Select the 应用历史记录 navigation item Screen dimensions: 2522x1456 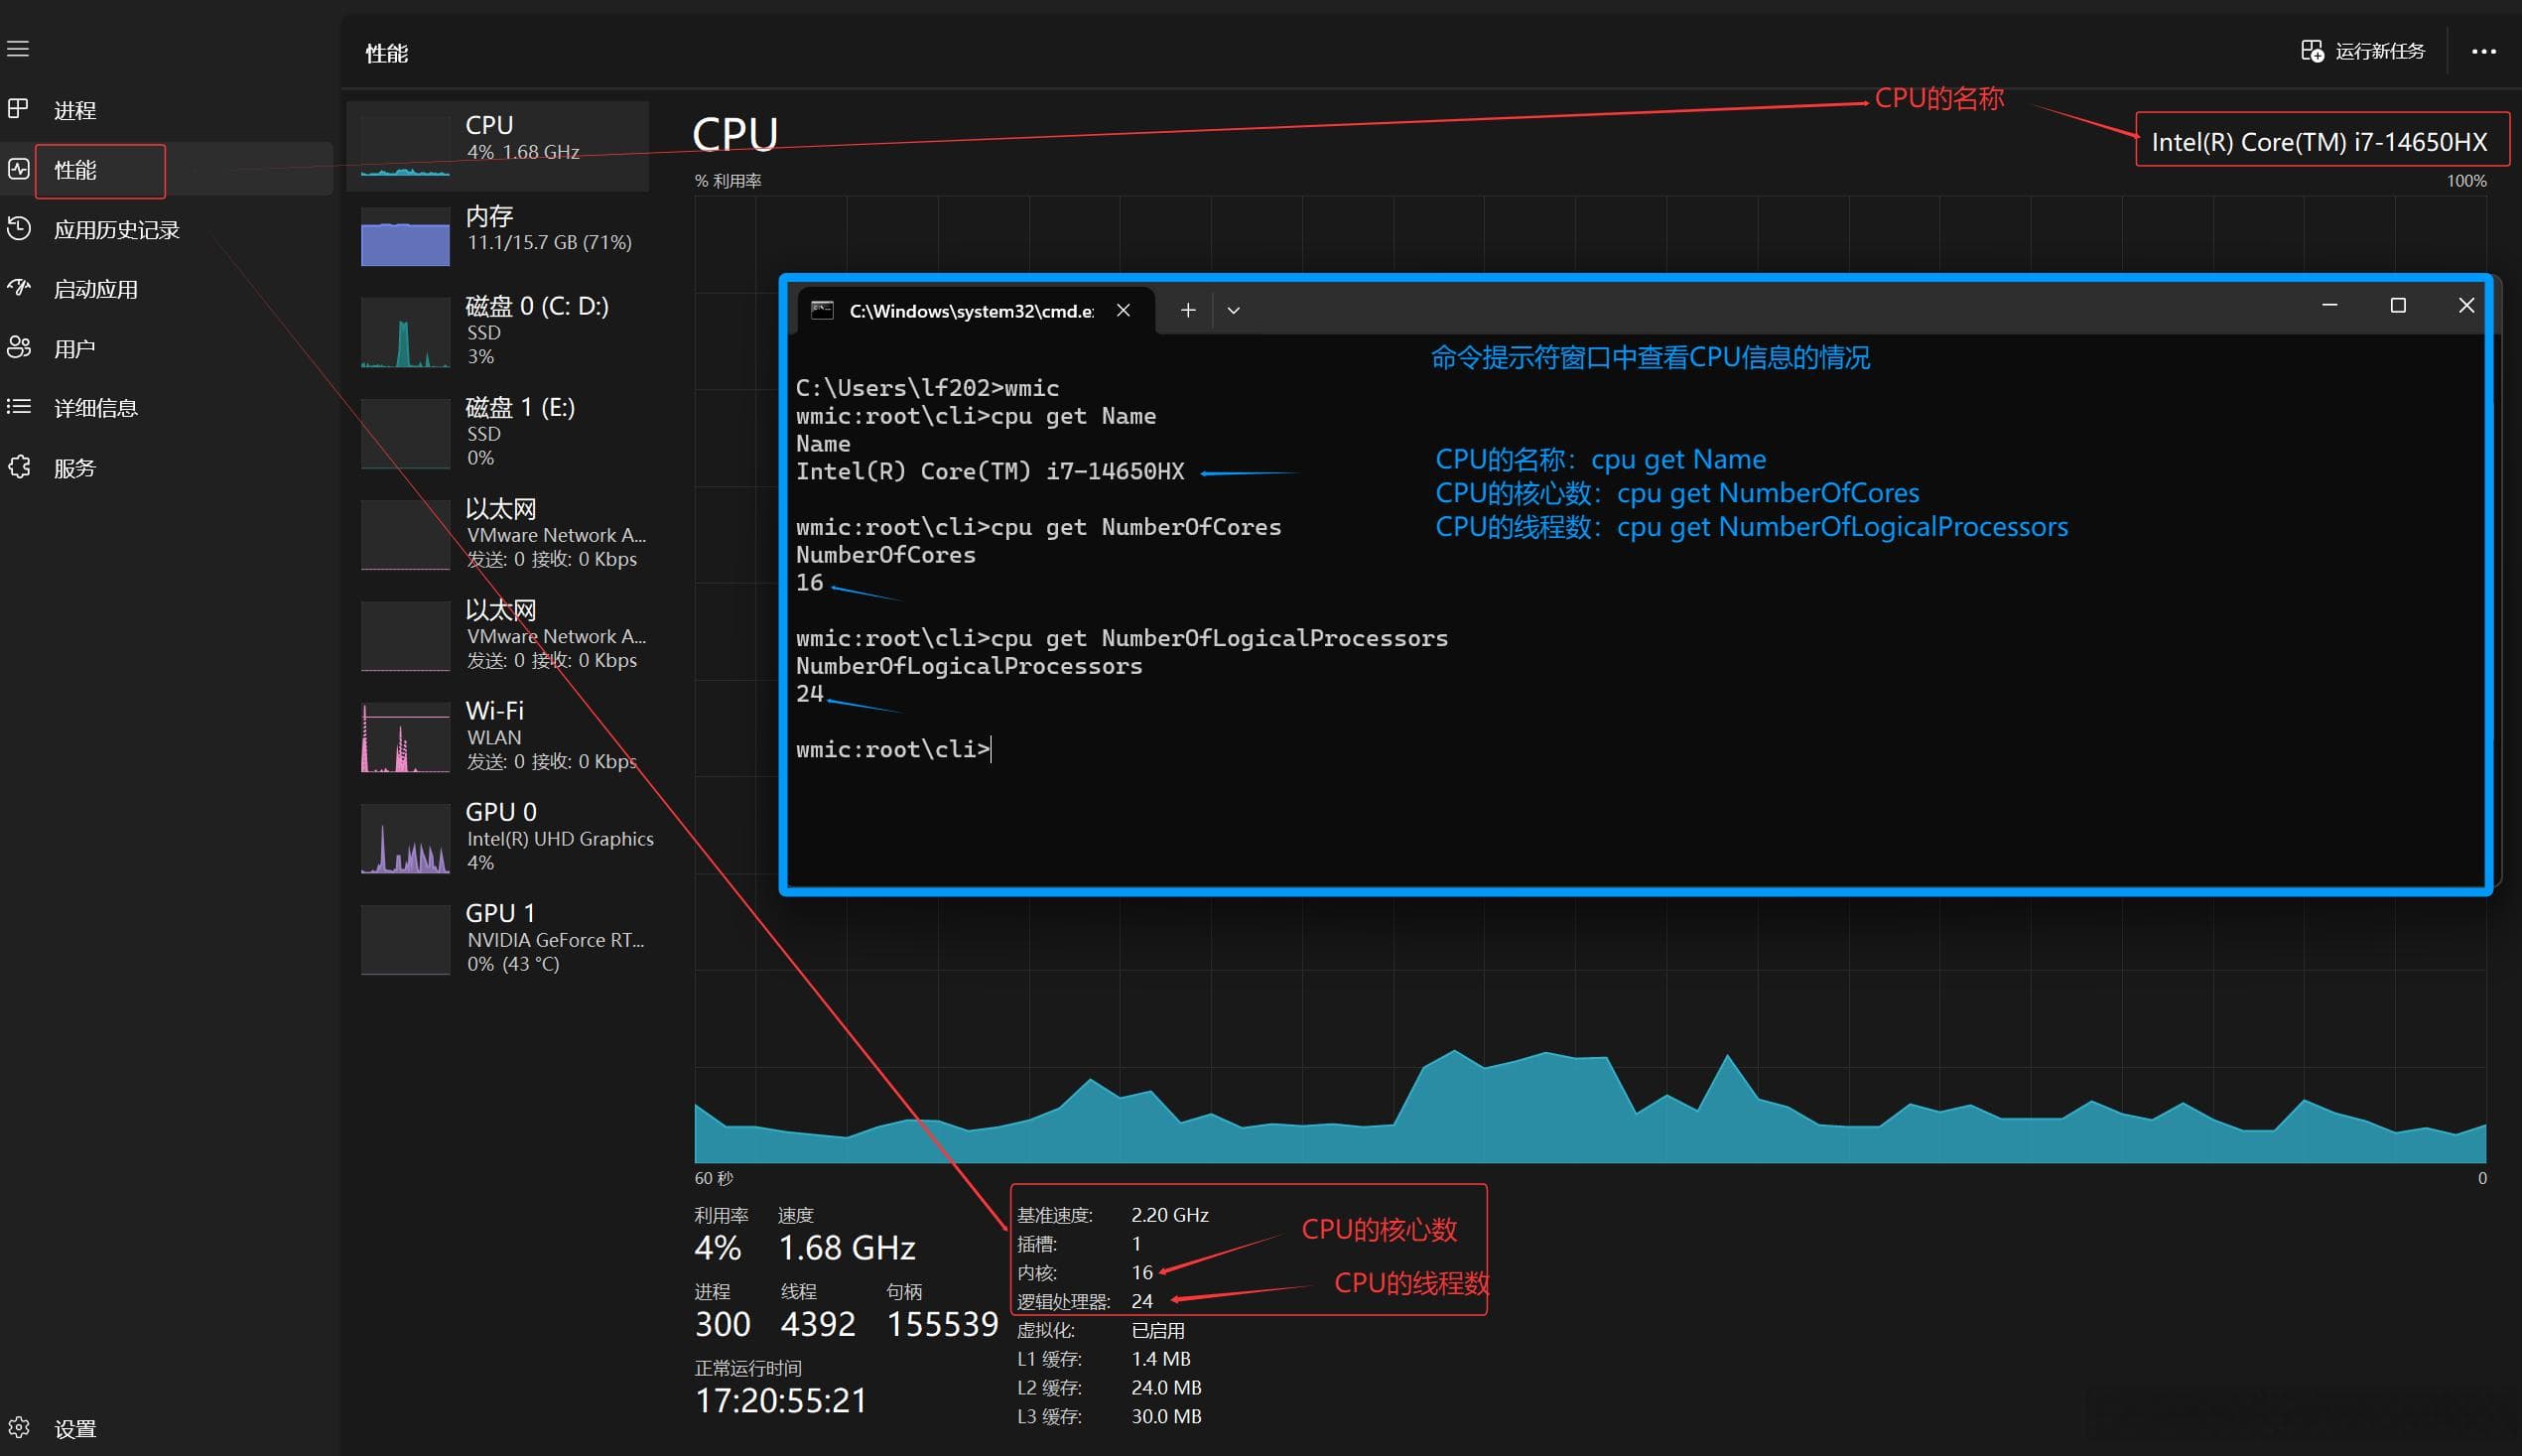click(168, 229)
